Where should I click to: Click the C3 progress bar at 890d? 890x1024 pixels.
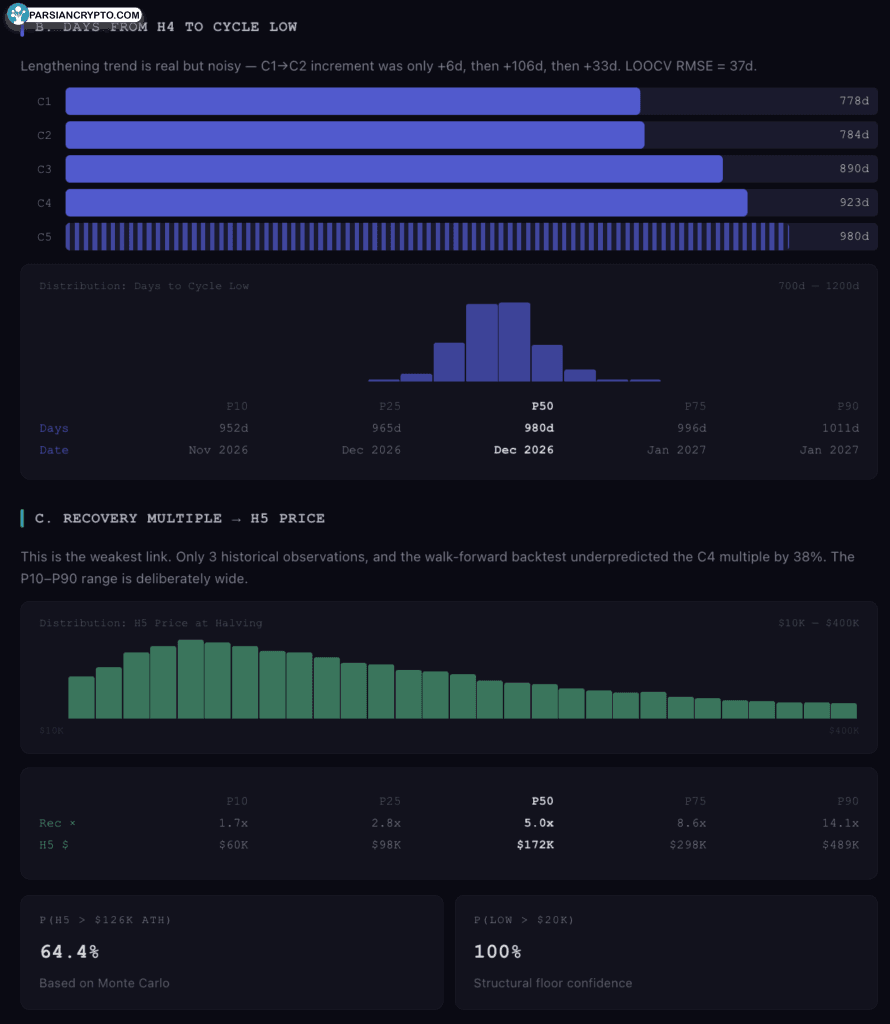394,169
